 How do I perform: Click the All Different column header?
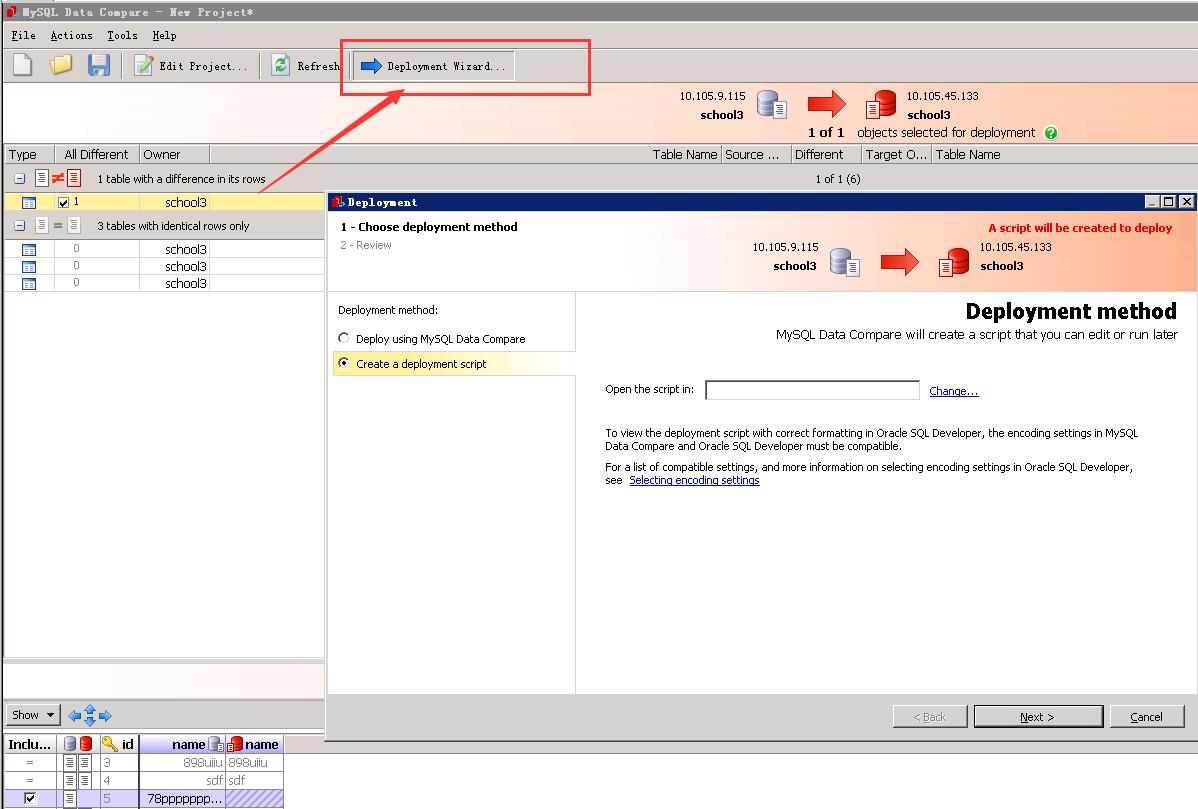(97, 154)
